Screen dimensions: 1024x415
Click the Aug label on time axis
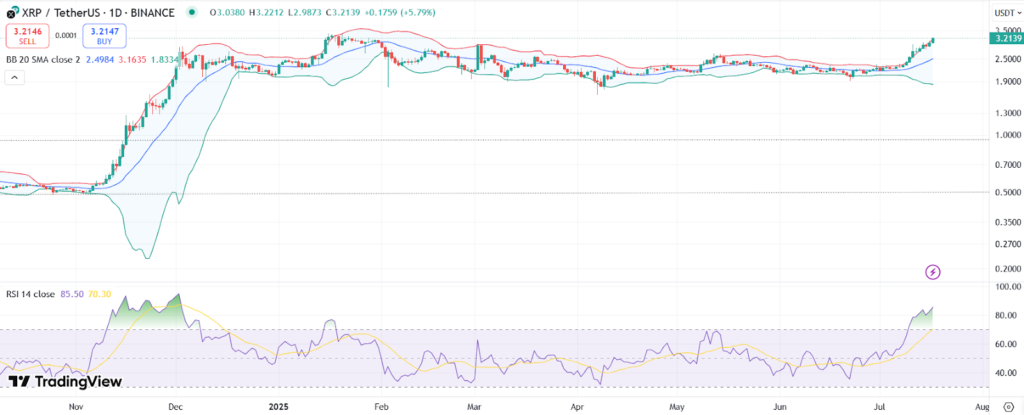982,406
